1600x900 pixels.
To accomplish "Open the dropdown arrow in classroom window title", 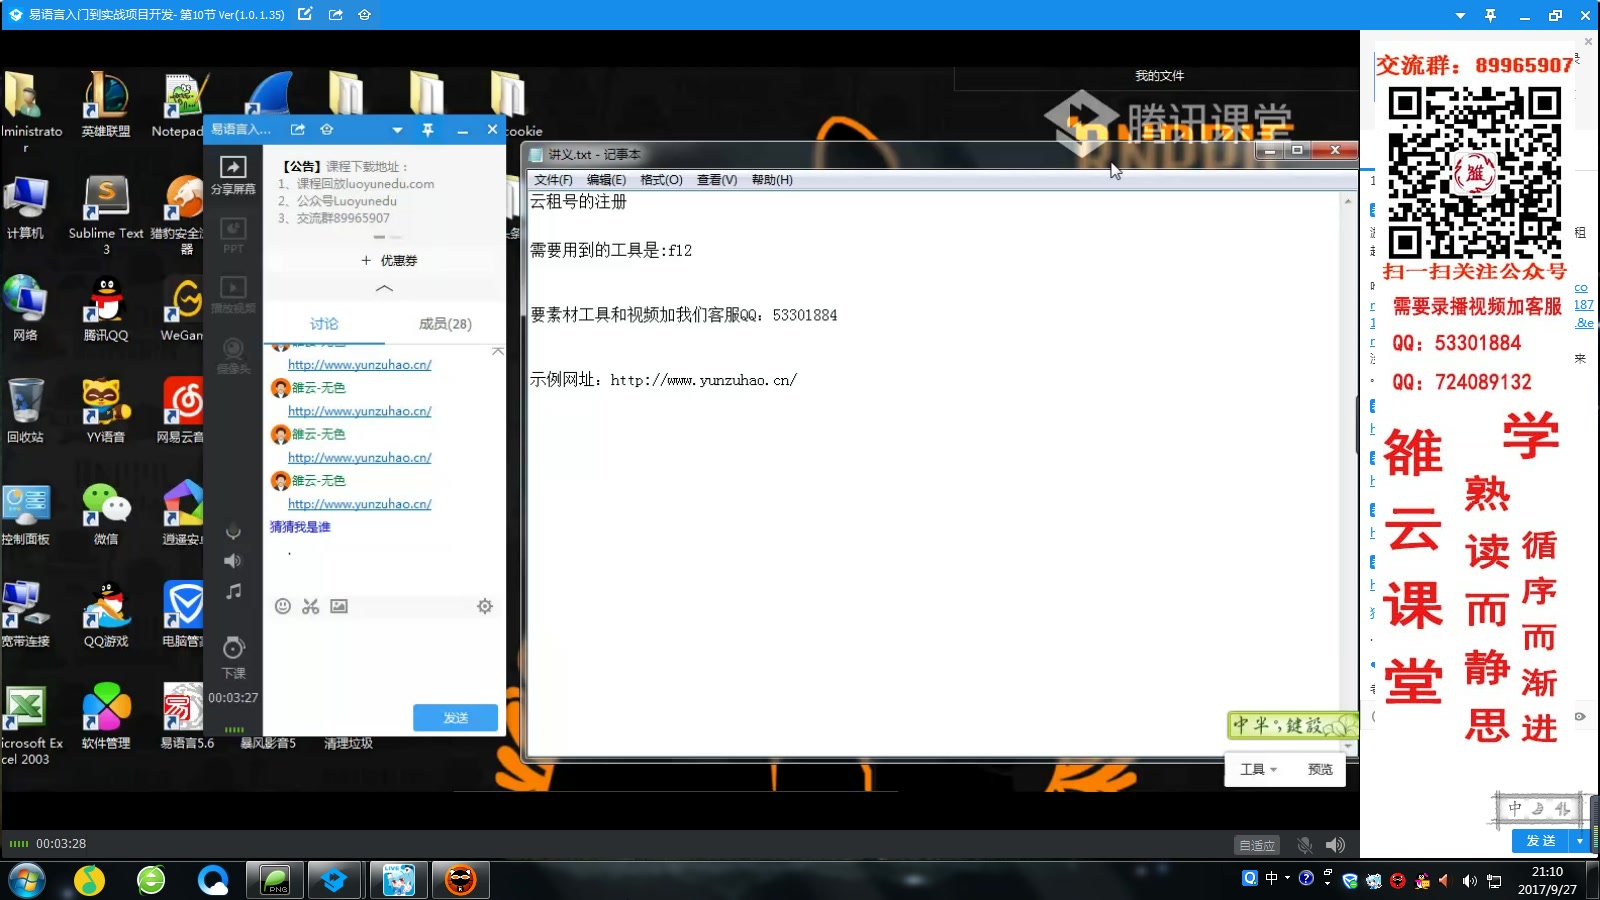I will pyautogui.click(x=397, y=130).
